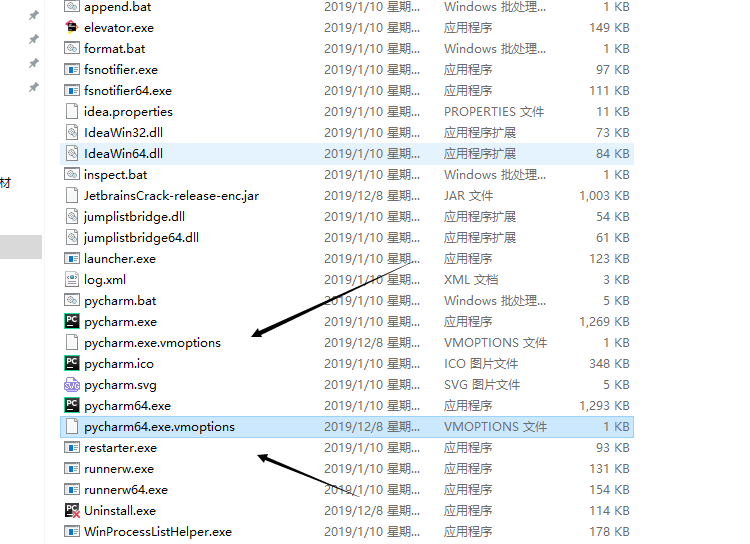Click the date of Uninstall.exe row
The width and height of the screenshot is (750, 544).
[372, 511]
